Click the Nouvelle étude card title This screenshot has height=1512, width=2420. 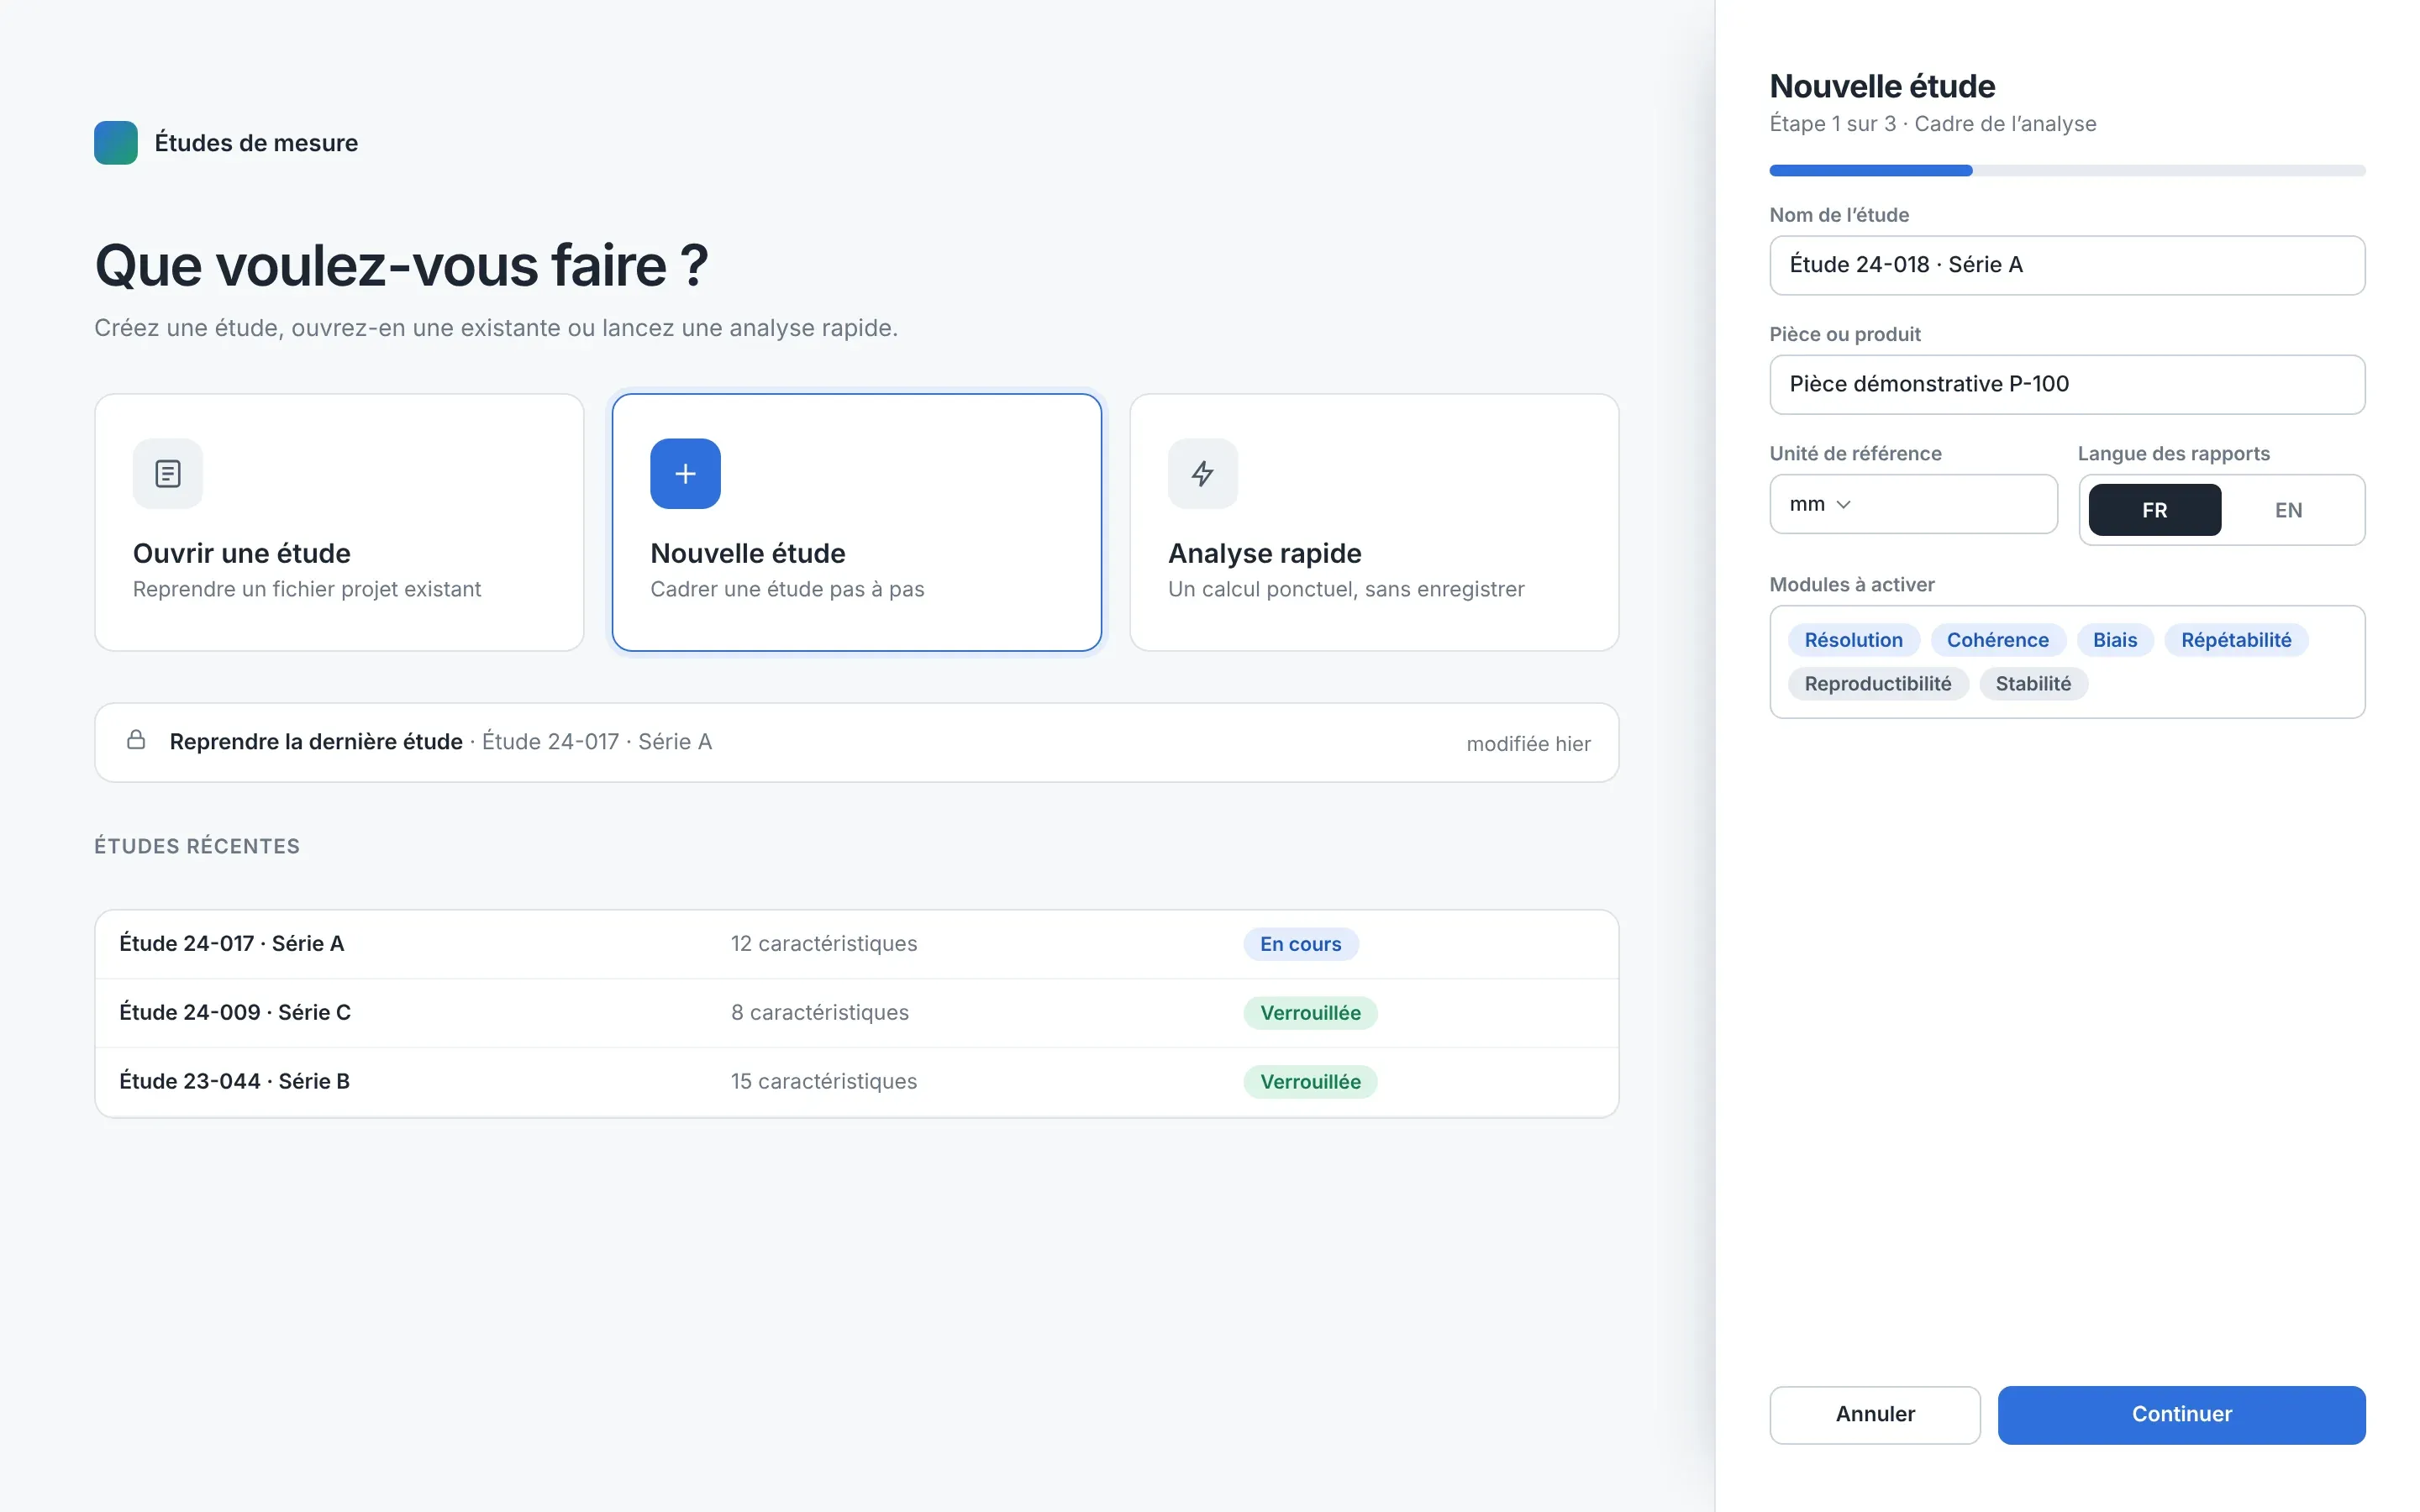click(748, 553)
